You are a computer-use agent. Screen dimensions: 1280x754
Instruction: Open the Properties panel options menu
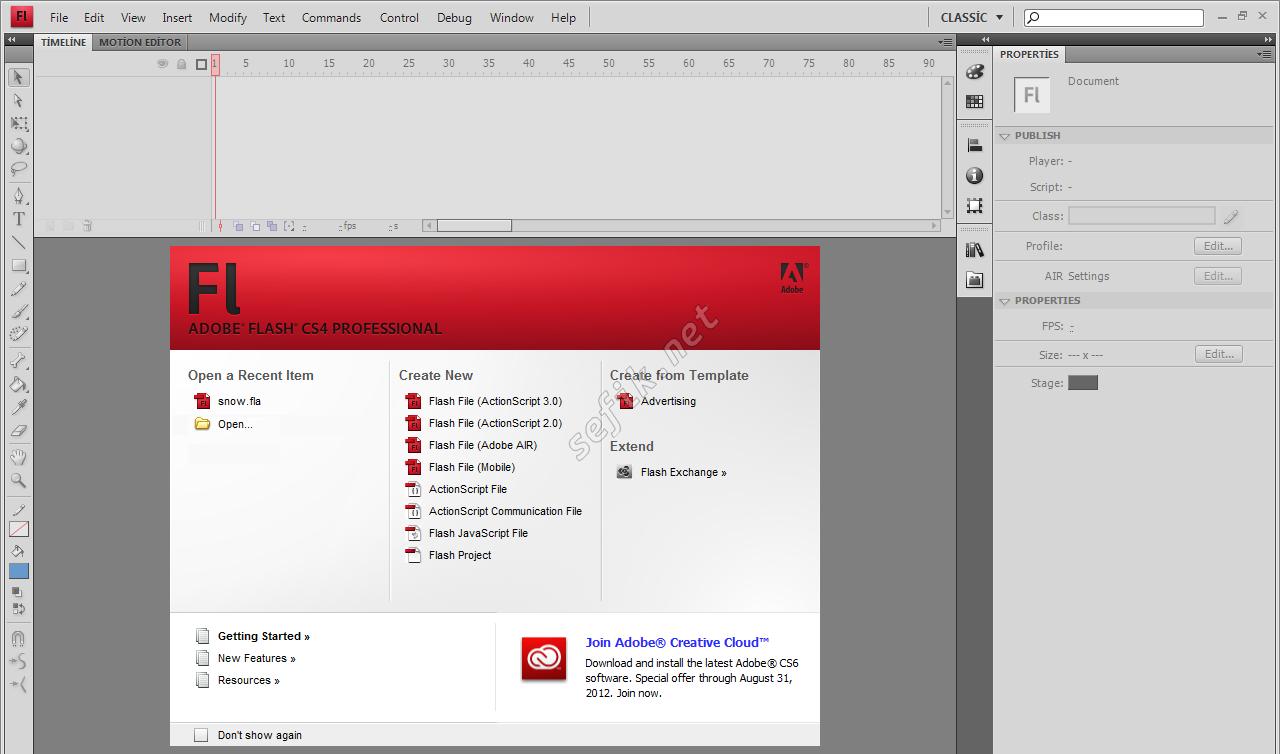coord(1266,55)
